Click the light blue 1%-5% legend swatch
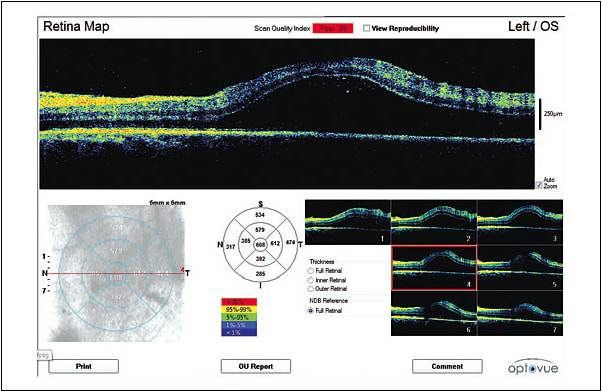Image resolution: width=602 pixels, height=392 pixels. [239, 325]
